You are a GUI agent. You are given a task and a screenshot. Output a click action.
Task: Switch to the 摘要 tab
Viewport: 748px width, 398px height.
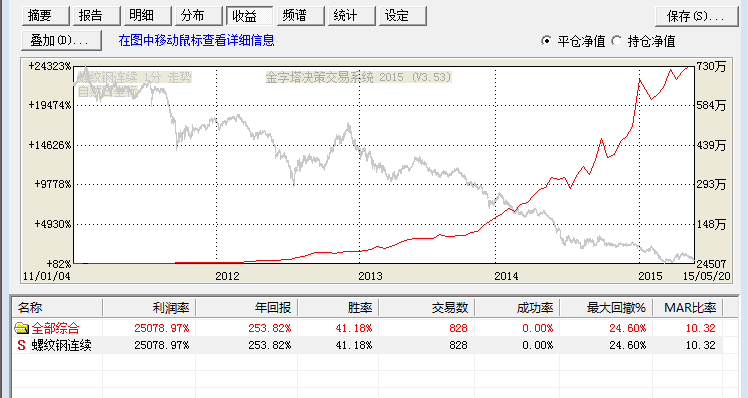pos(45,16)
